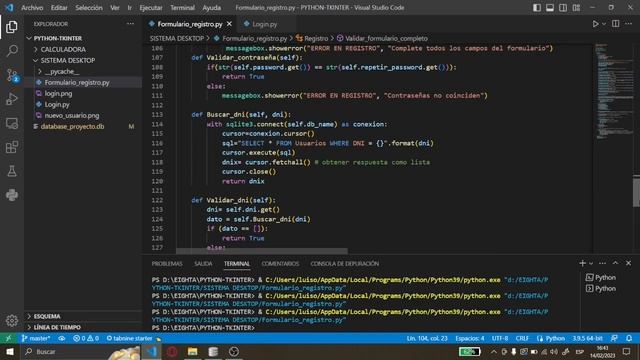Screen dimensions: 640x360
Task: Create a new terminal with plus icon
Action: pos(582,263)
